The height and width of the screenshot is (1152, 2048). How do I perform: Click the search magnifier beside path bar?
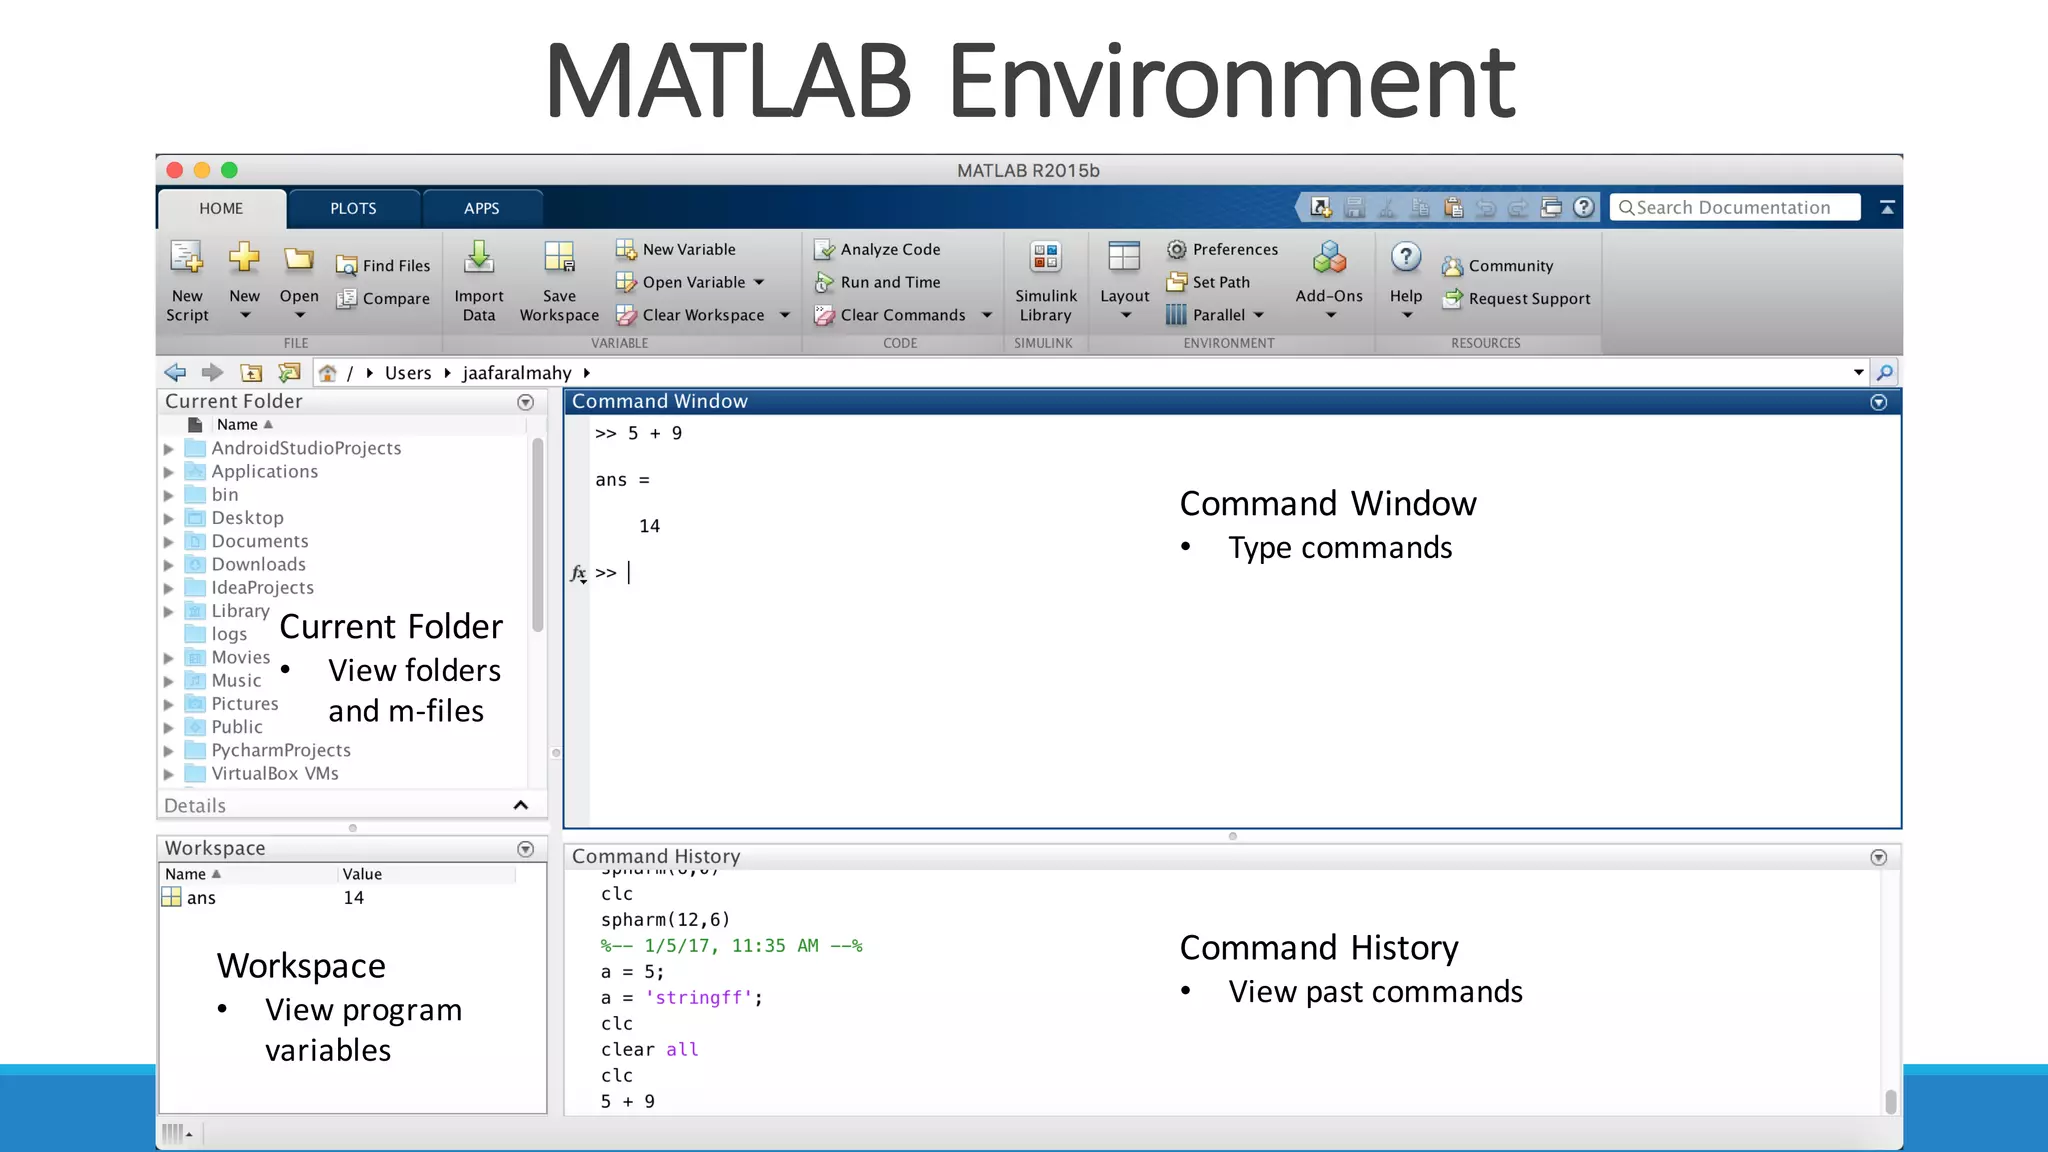[x=1885, y=373]
